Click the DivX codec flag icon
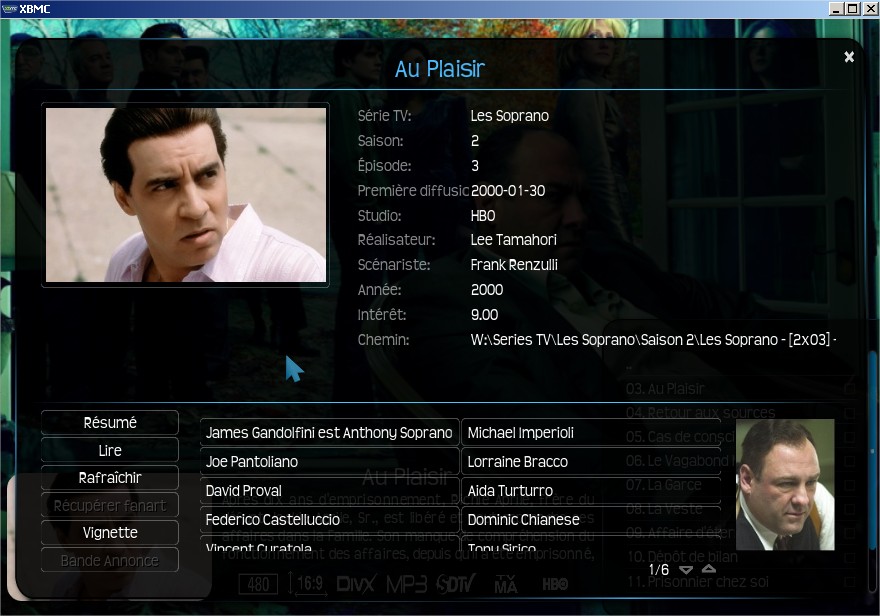The image size is (880, 616). (356, 585)
